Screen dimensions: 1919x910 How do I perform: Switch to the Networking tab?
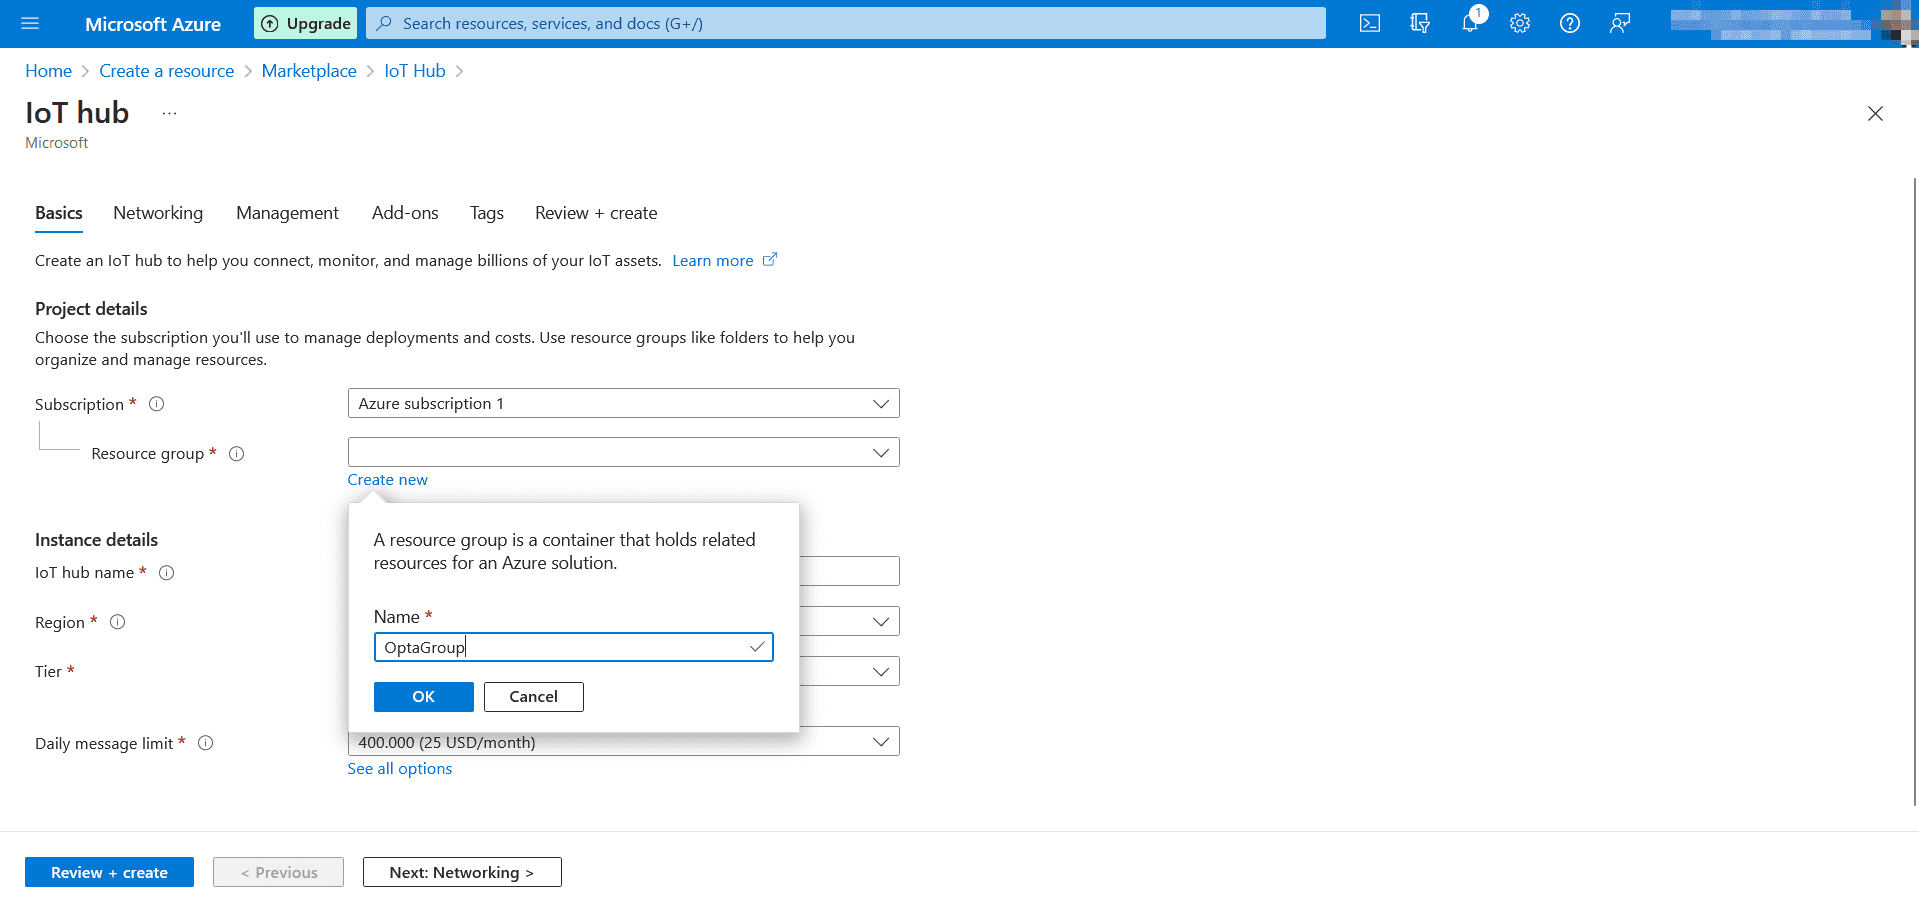pos(157,213)
